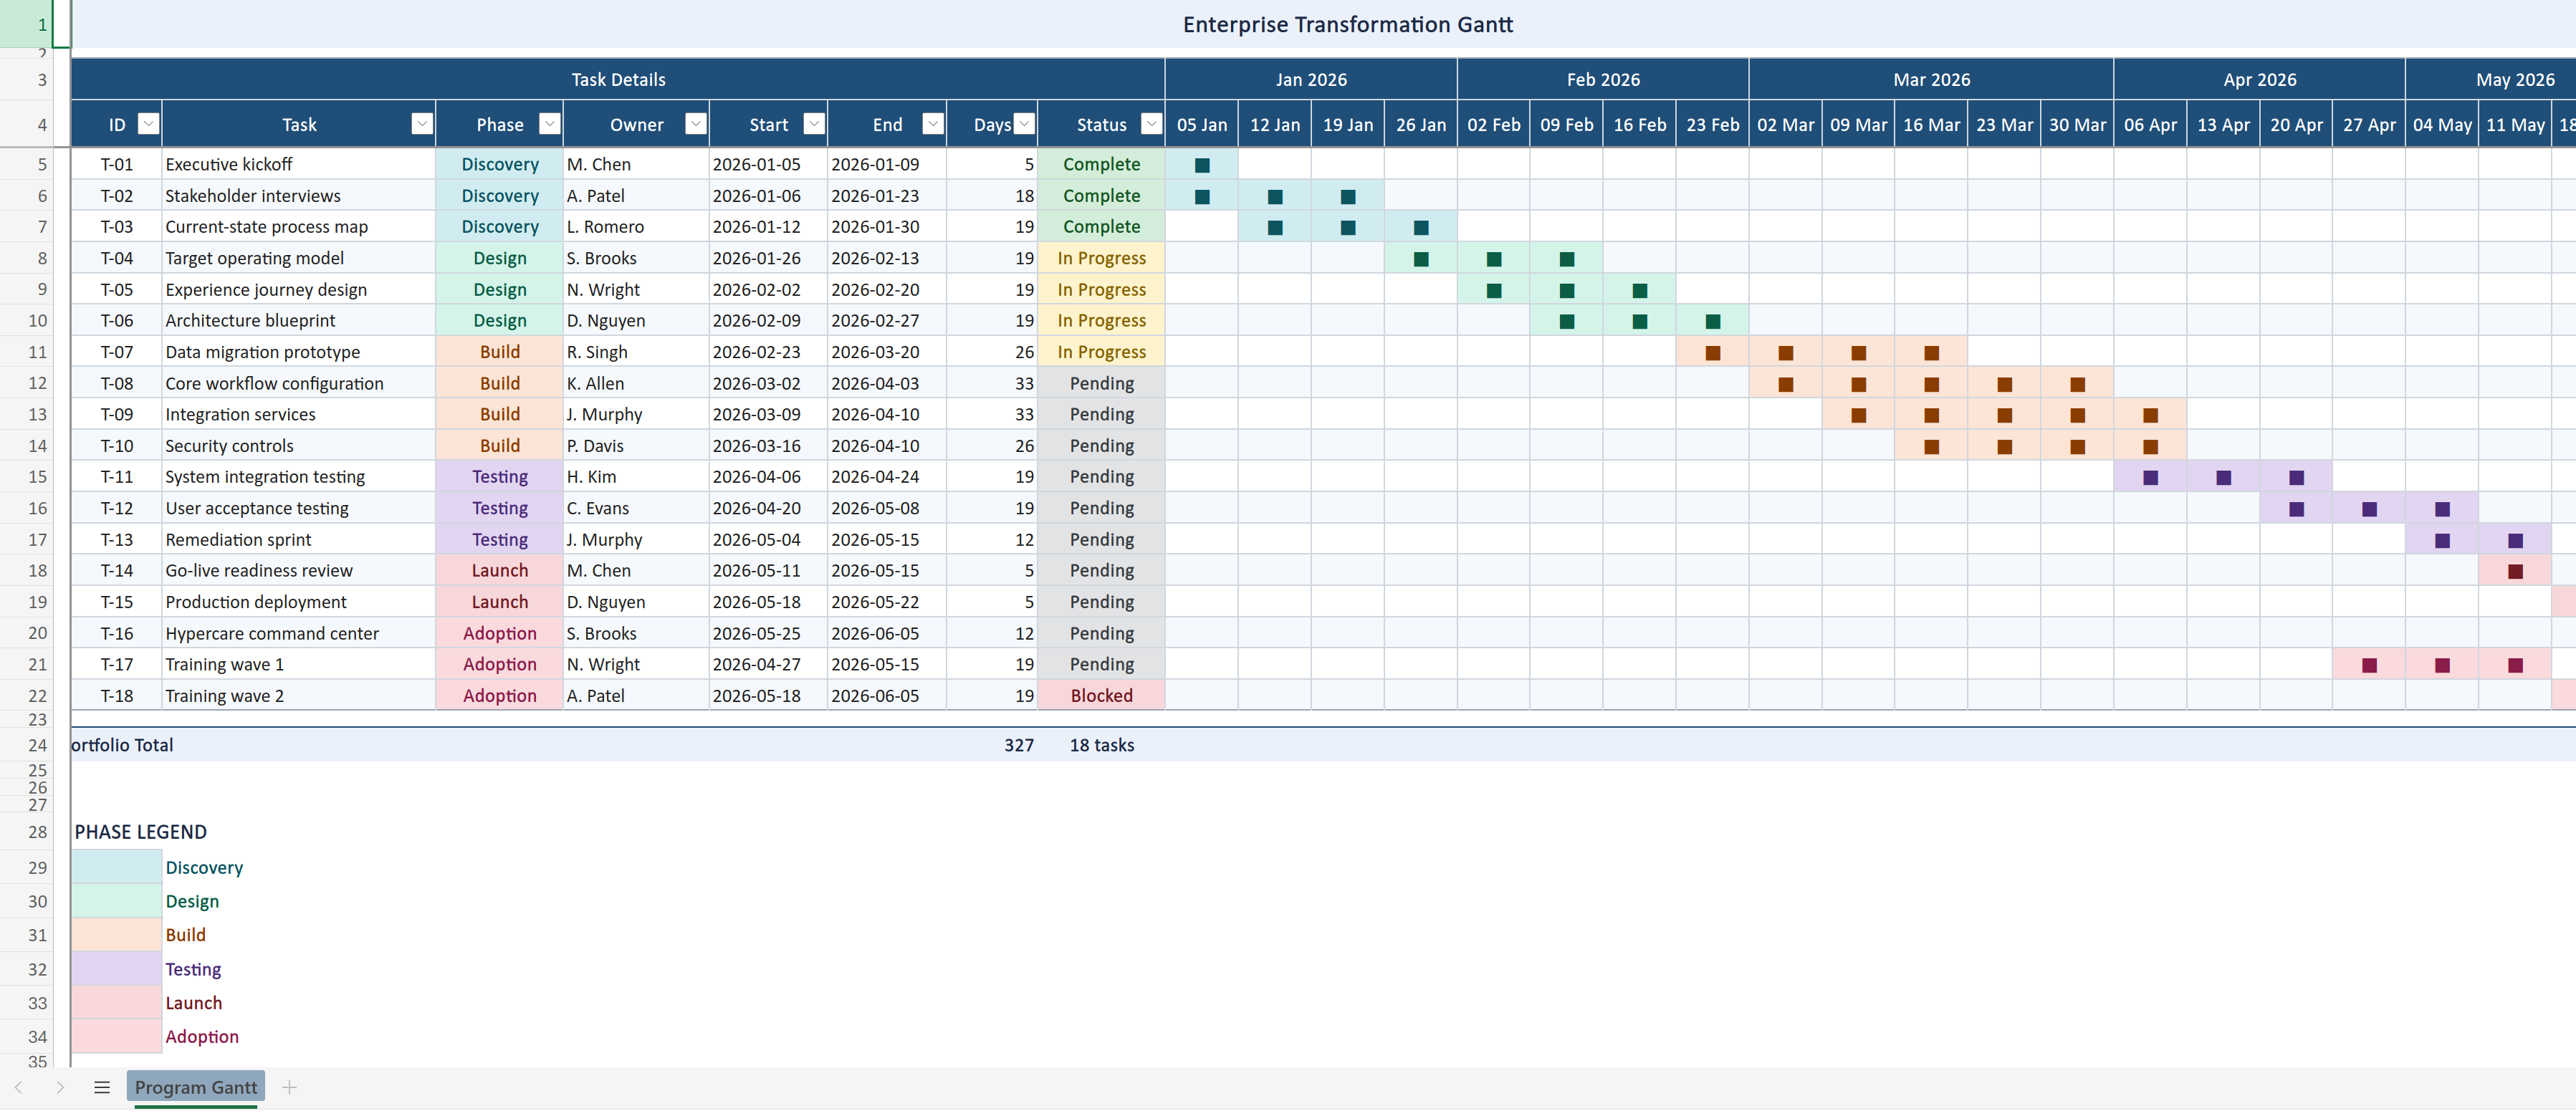This screenshot has height=1116, width=2576.
Task: Select the Portfolio Total label cell
Action: pyautogui.click(x=122, y=746)
